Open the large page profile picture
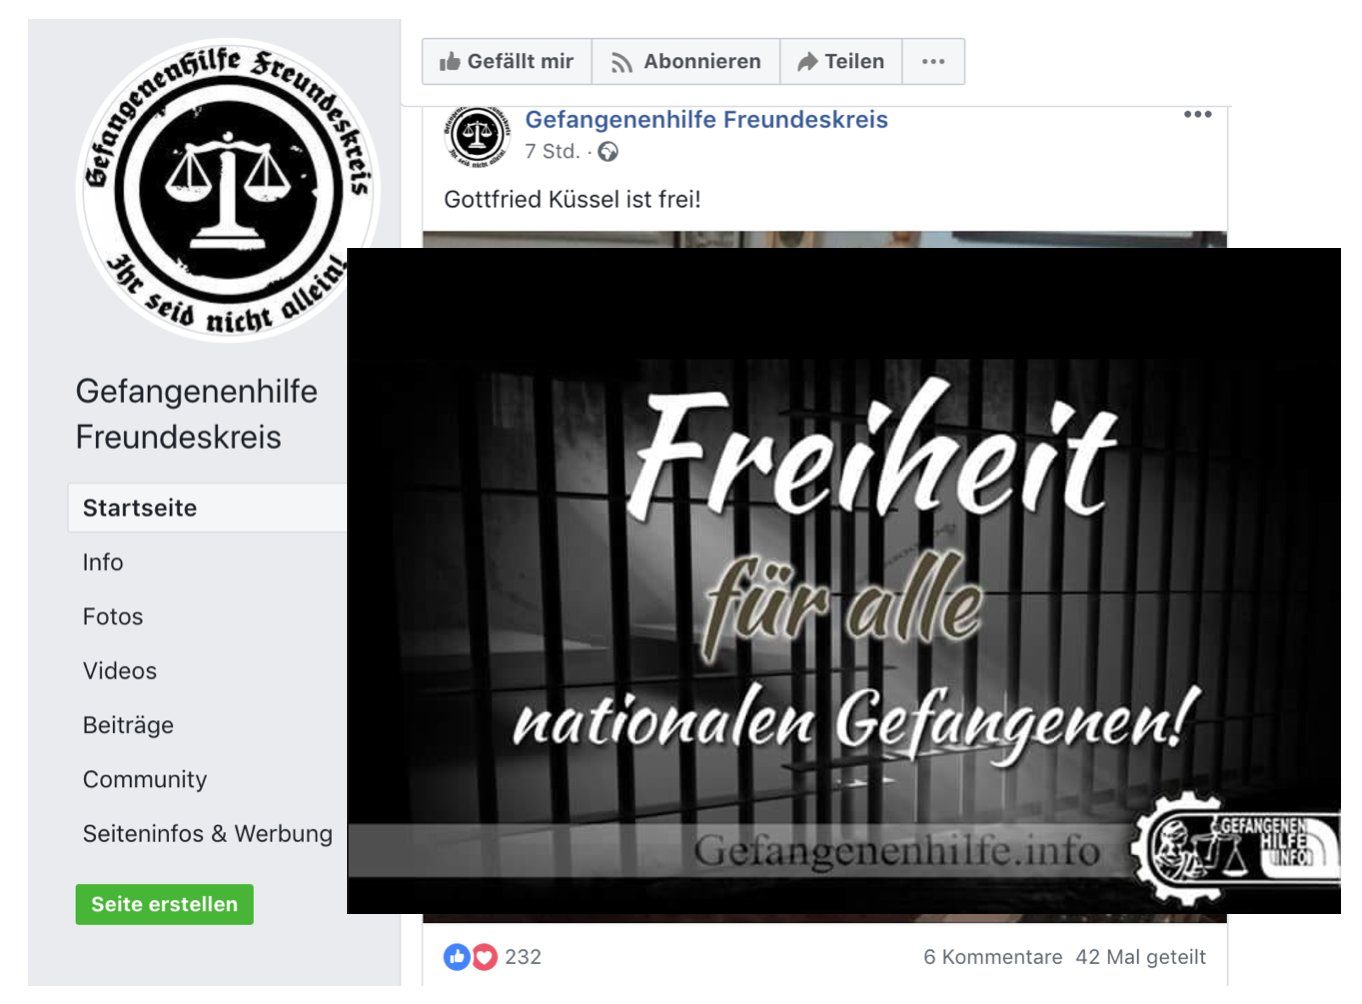 click(228, 190)
